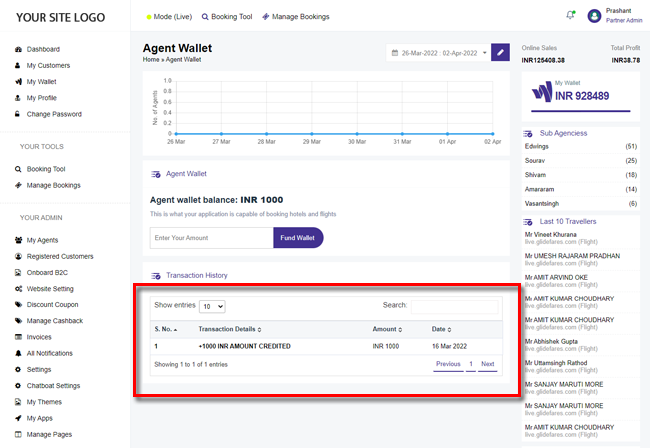Click the My Wallet sidebar icon

tap(18, 82)
